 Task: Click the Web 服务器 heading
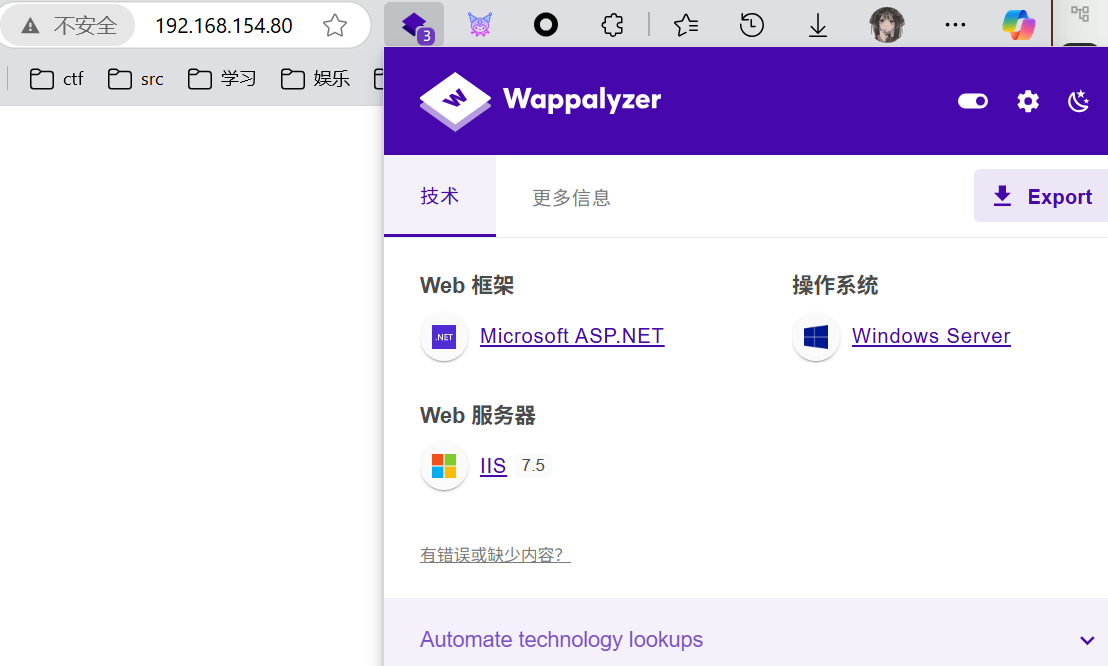point(478,416)
